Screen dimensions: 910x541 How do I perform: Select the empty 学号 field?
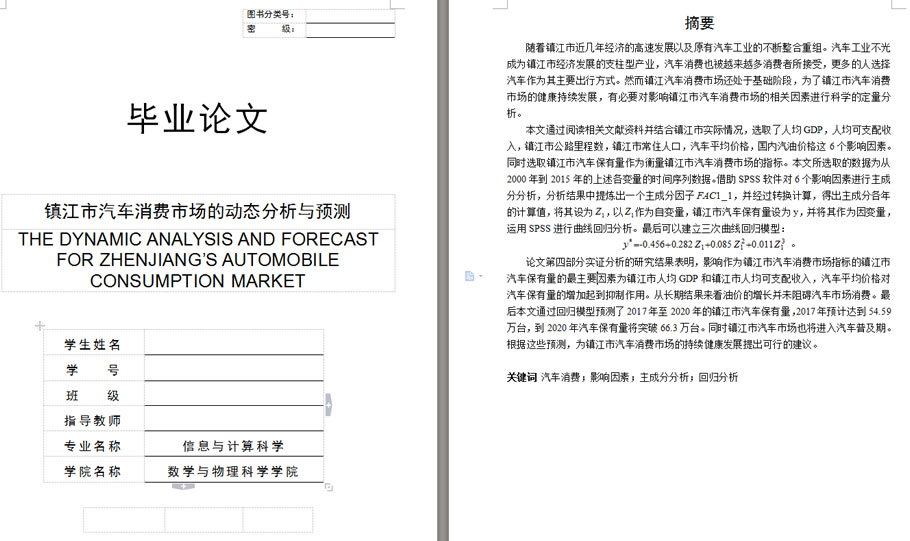pos(234,370)
